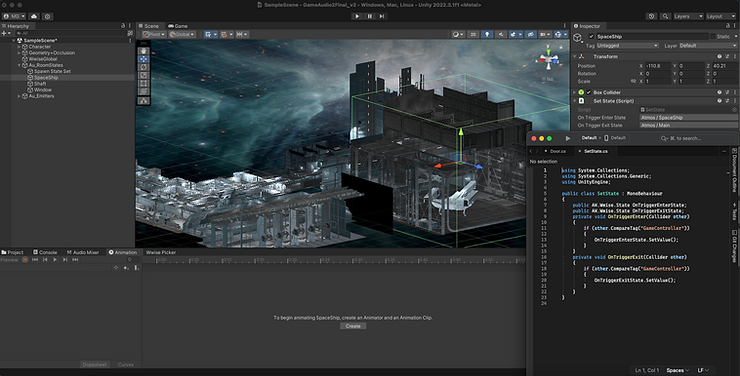Viewport: 740px width, 376px height.
Task: Click the object picker next to SetState script
Action: tap(734, 109)
